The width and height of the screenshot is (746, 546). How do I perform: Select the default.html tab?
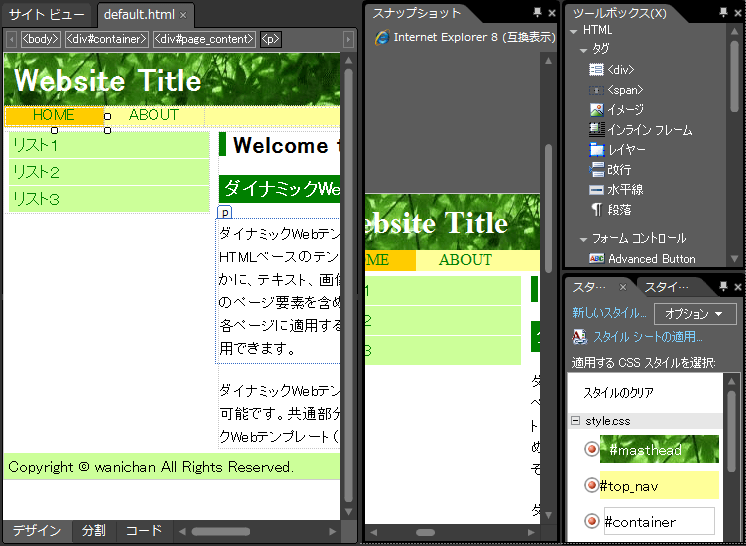(x=139, y=15)
